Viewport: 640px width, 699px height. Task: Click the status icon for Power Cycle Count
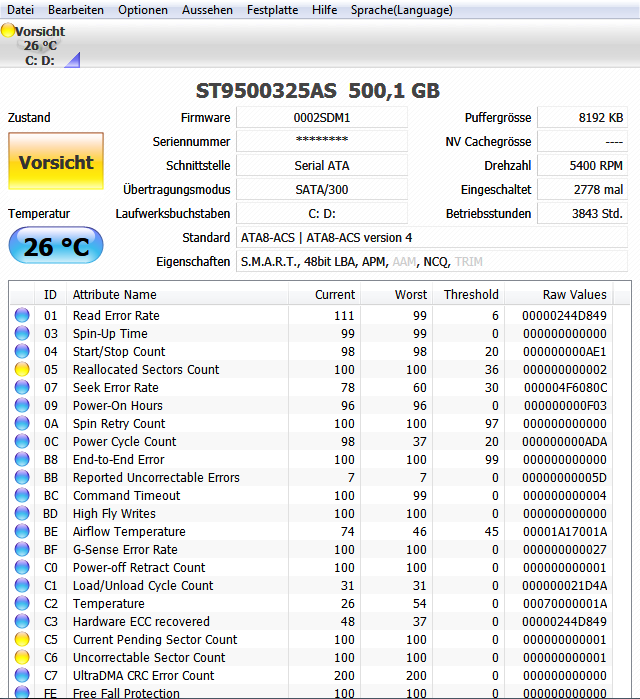pyautogui.click(x=22, y=441)
